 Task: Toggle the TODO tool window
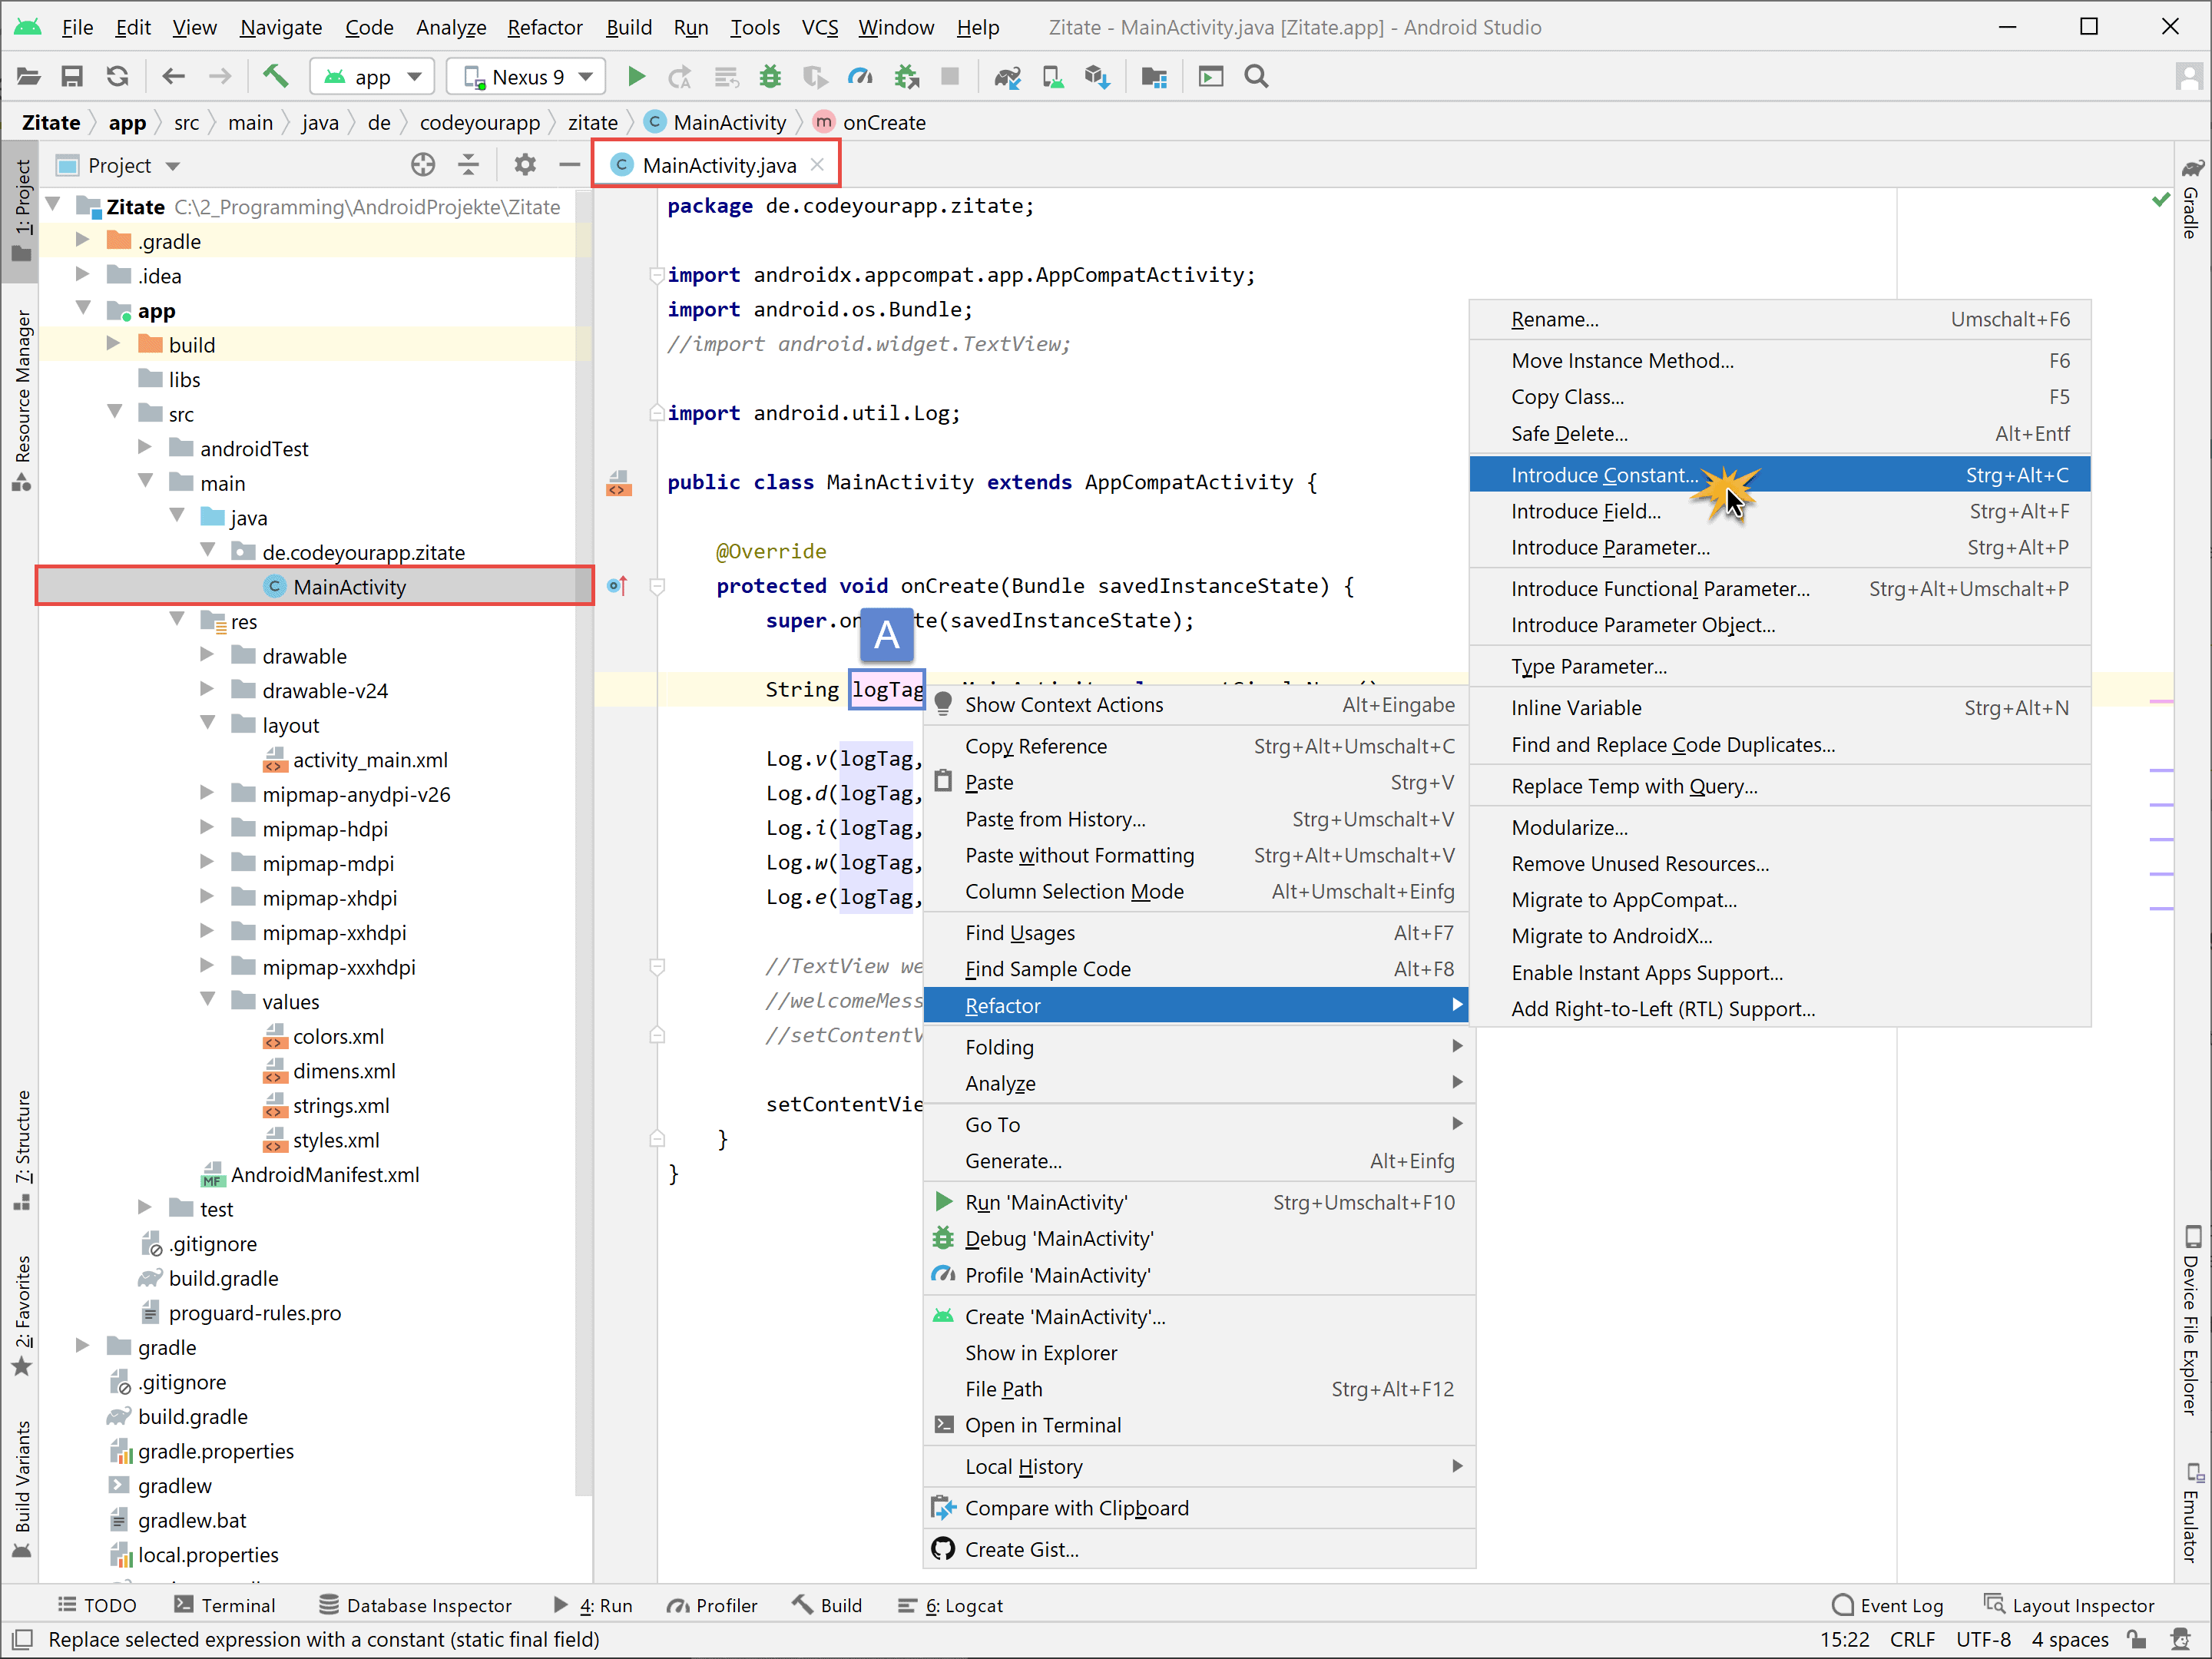(x=97, y=1605)
